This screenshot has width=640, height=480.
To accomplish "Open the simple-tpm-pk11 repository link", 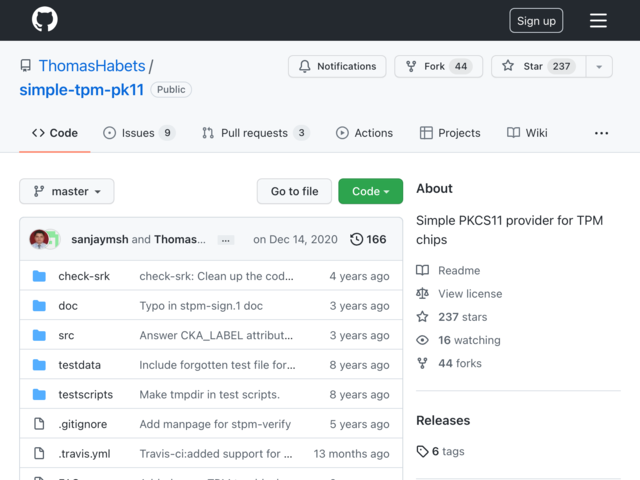I will tap(82, 90).
